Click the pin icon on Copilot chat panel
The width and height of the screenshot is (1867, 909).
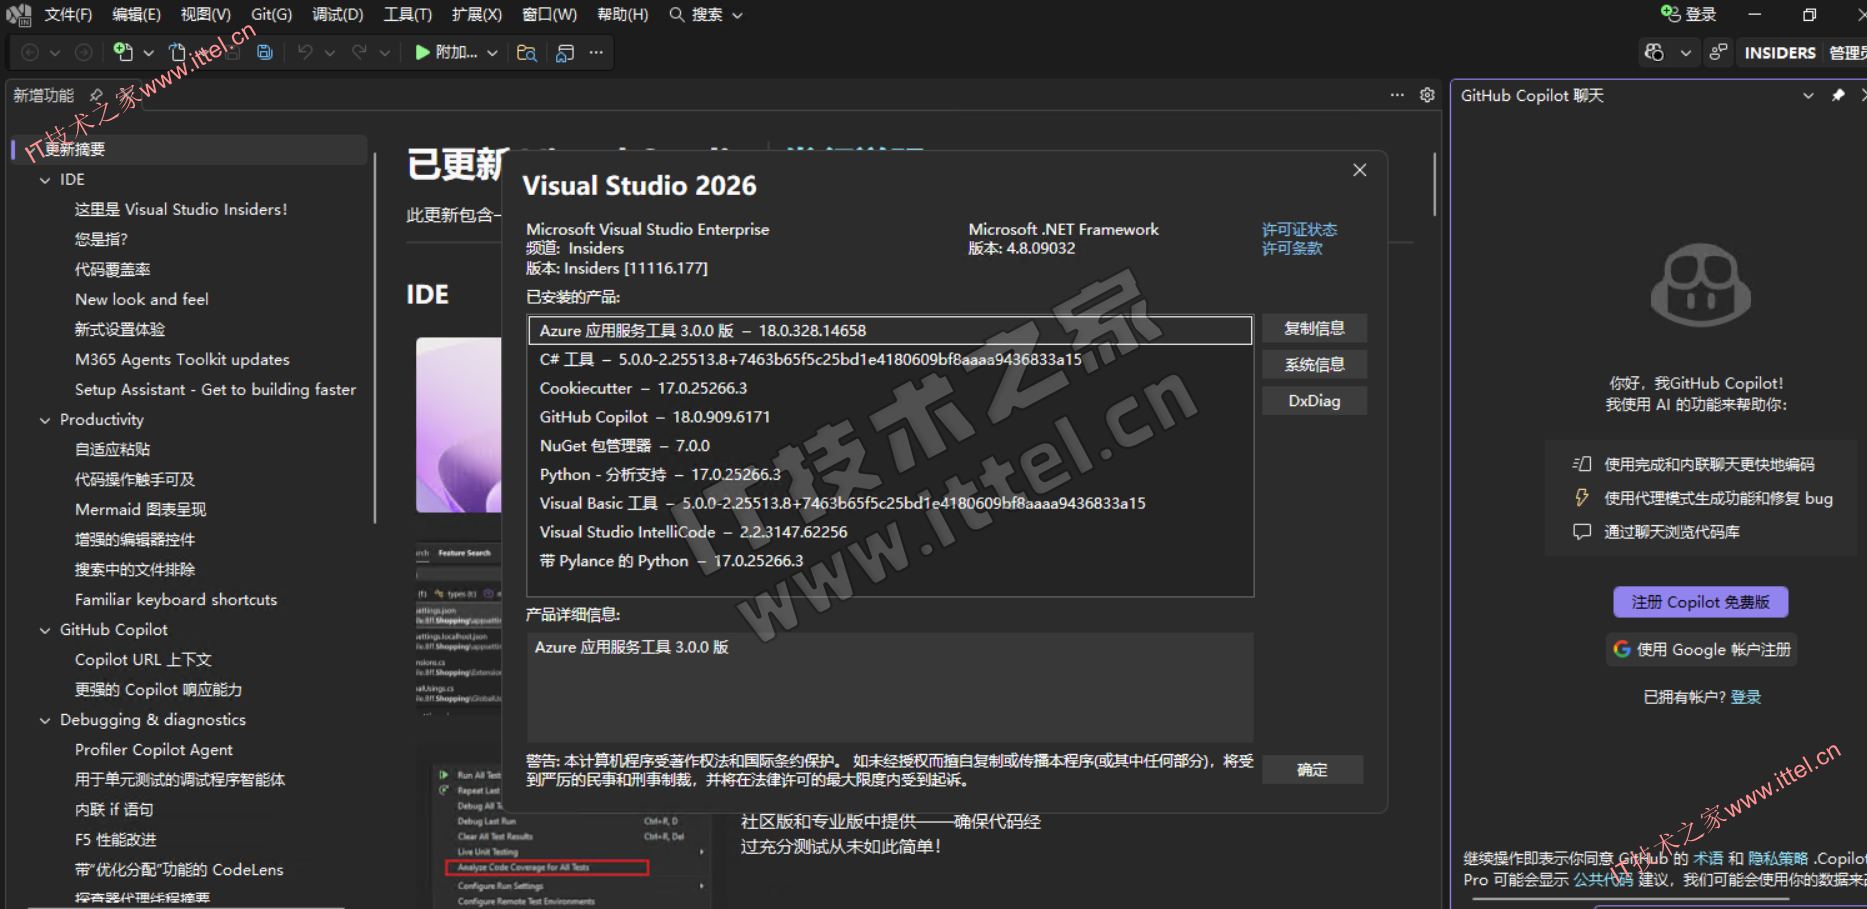click(x=1838, y=95)
